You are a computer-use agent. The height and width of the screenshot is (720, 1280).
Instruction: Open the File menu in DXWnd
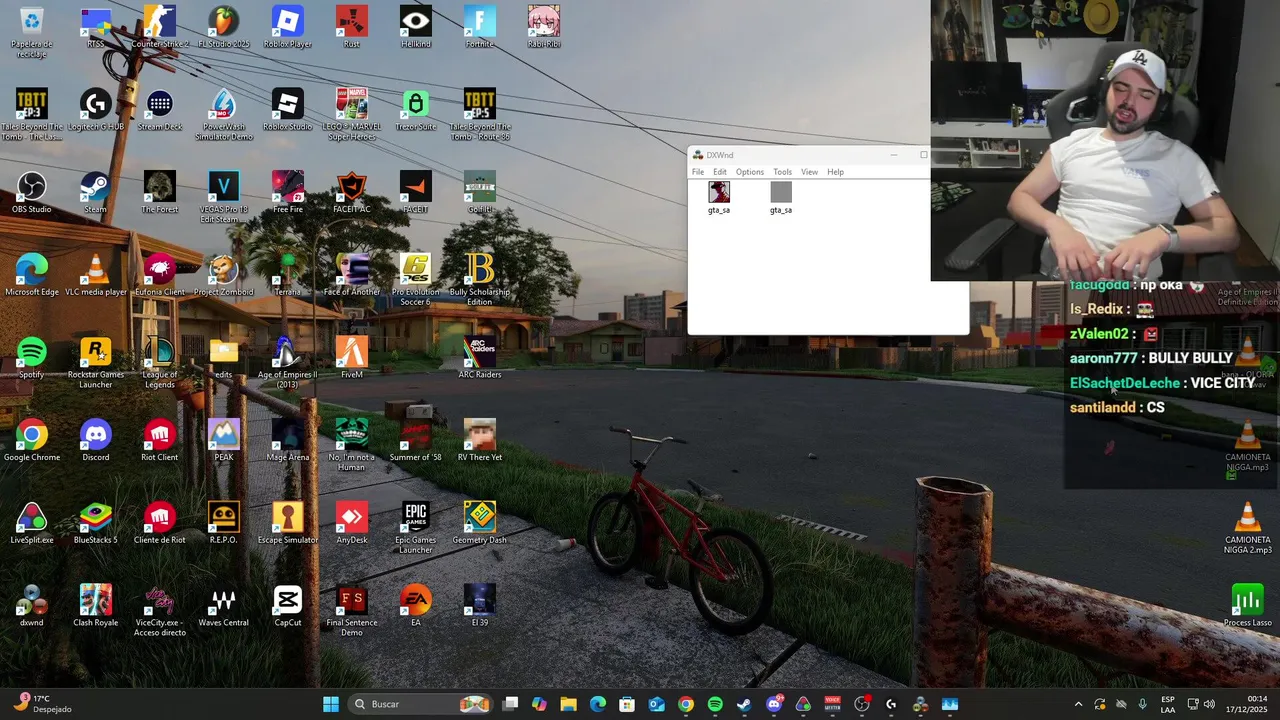click(x=698, y=172)
